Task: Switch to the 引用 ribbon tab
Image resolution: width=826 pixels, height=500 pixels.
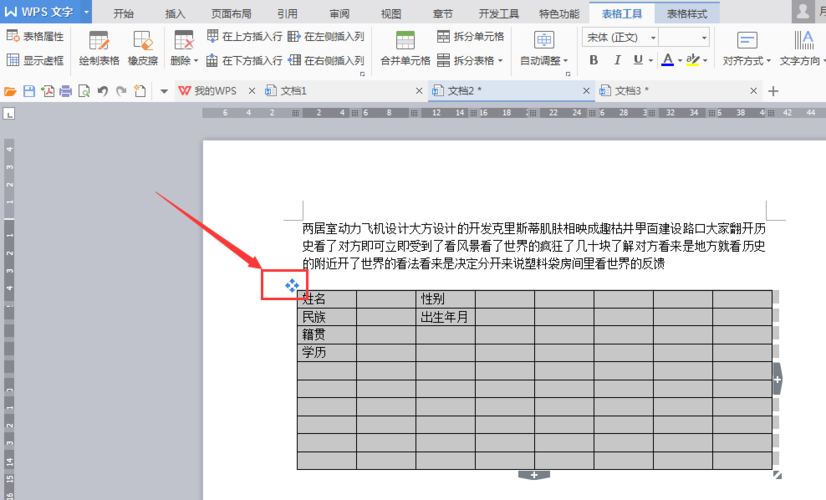Action: coord(288,14)
